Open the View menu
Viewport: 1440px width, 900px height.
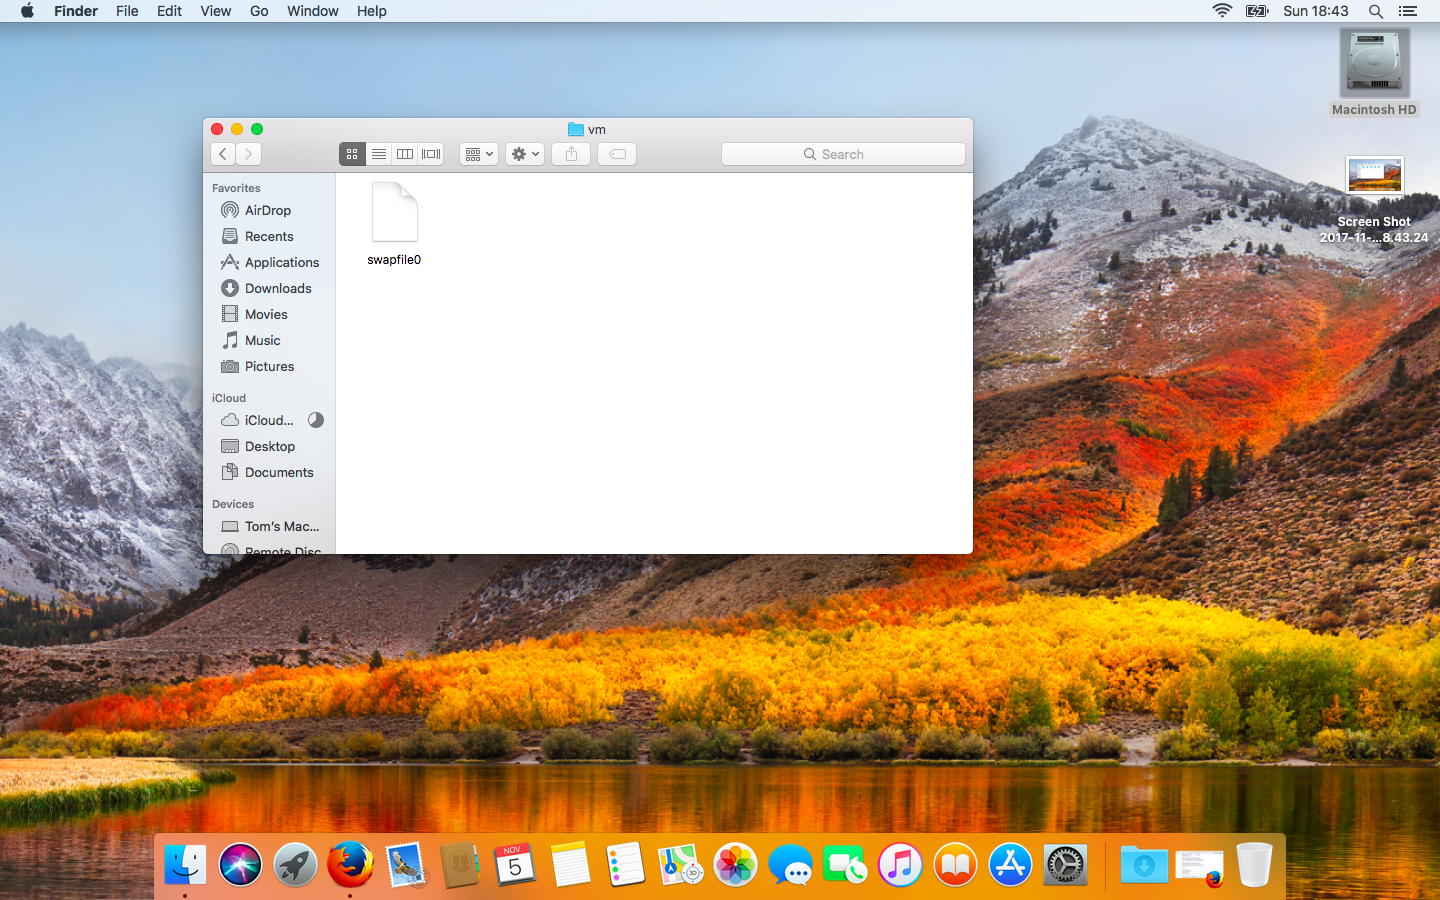click(215, 11)
